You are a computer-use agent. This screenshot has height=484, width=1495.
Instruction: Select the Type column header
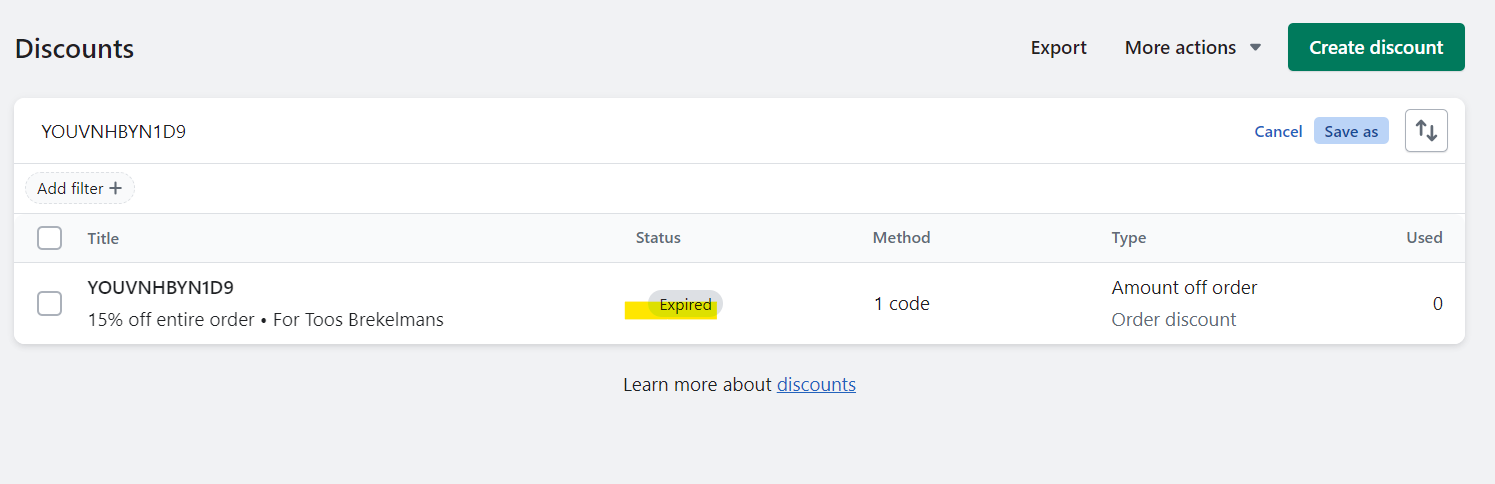1129,238
